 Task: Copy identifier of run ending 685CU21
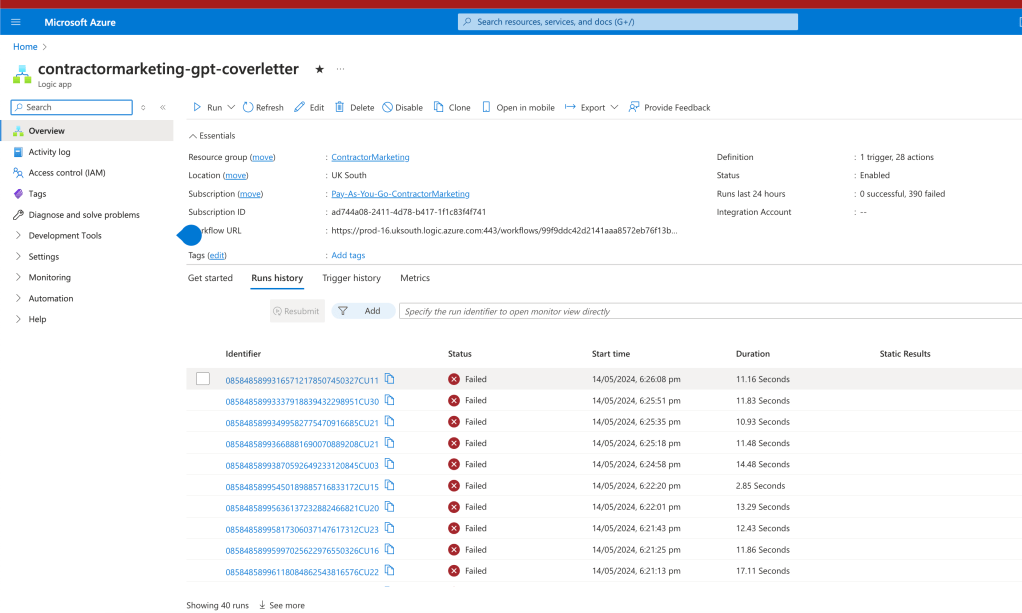[389, 422]
